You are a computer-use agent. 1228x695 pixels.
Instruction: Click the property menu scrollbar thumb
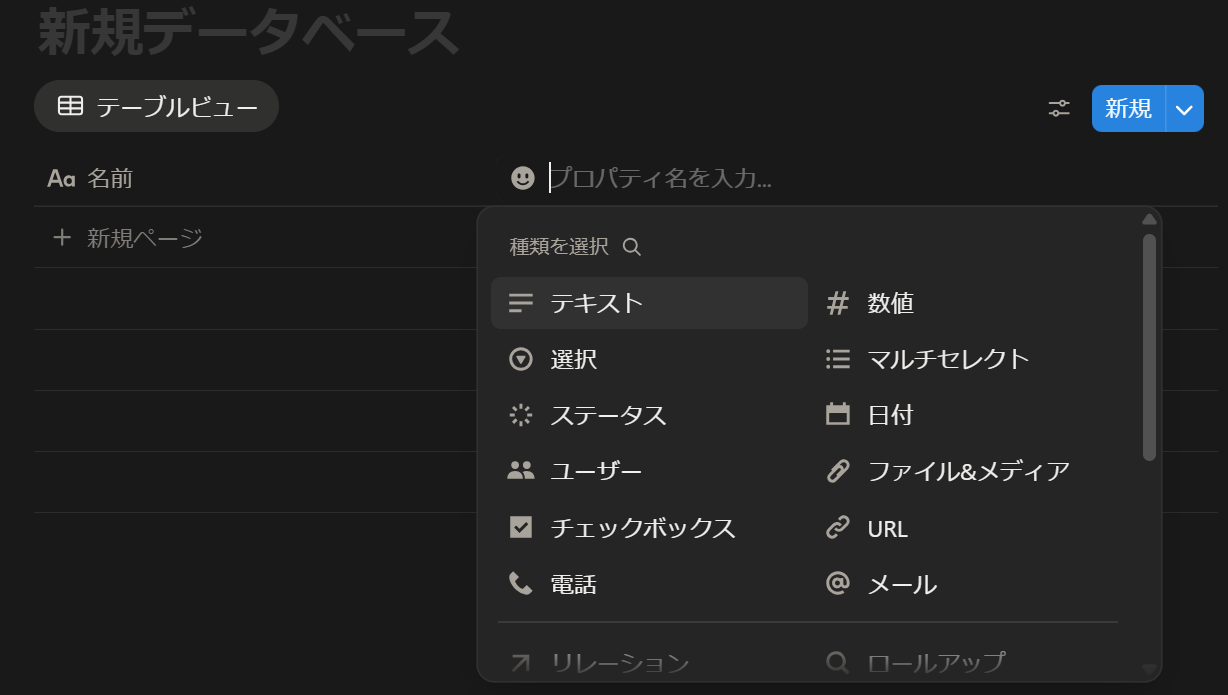1149,347
